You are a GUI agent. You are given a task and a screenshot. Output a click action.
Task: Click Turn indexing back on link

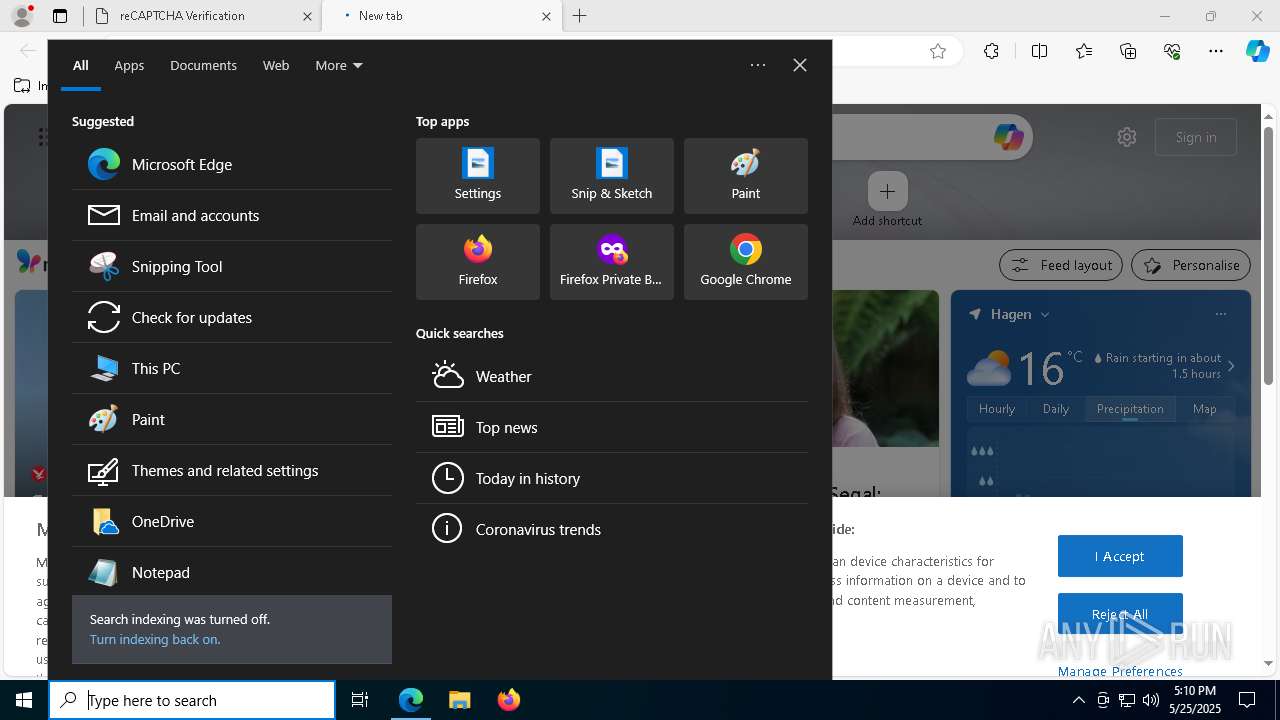coord(155,639)
